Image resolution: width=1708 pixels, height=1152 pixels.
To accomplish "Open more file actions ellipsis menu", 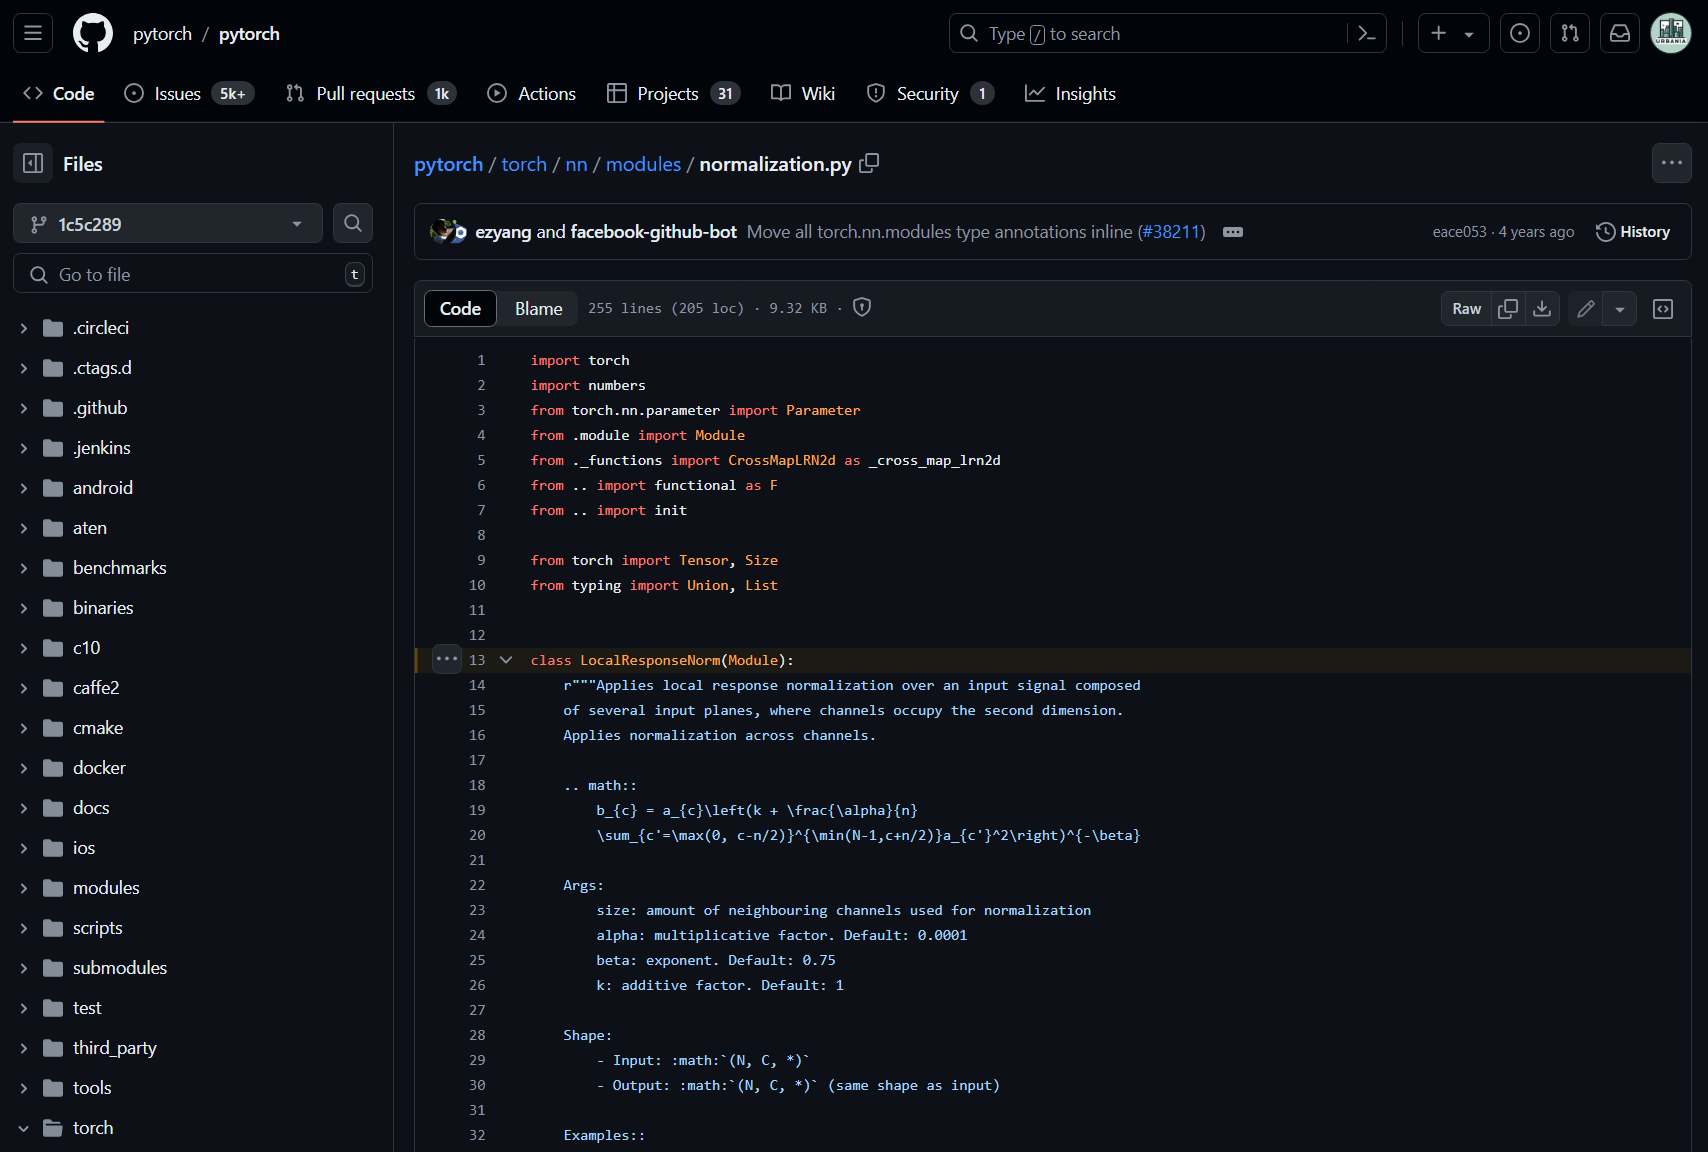I will pyautogui.click(x=1672, y=163).
